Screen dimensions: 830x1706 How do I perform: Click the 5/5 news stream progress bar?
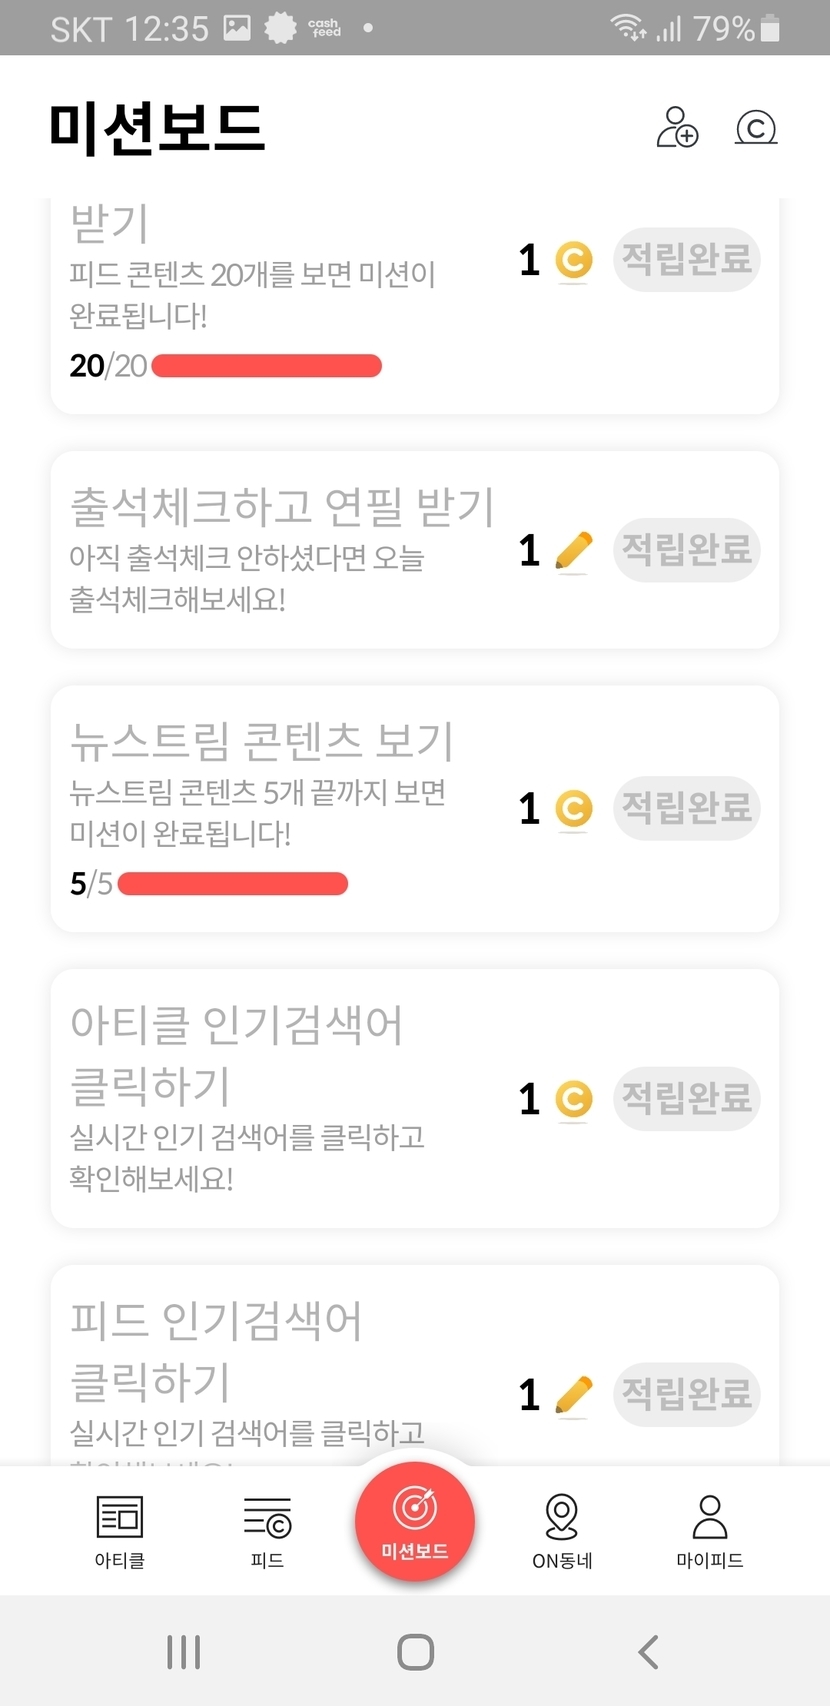(x=233, y=884)
